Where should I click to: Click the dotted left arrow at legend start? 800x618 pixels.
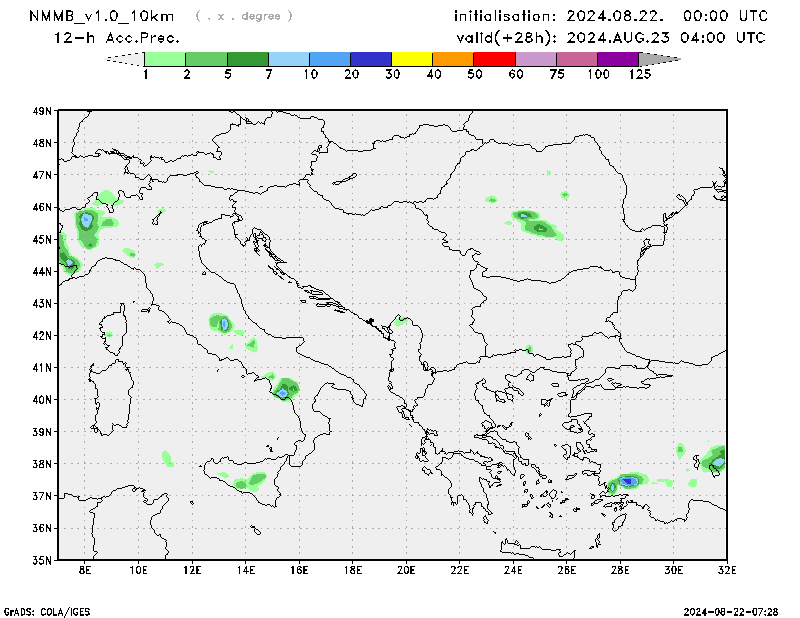(125, 59)
